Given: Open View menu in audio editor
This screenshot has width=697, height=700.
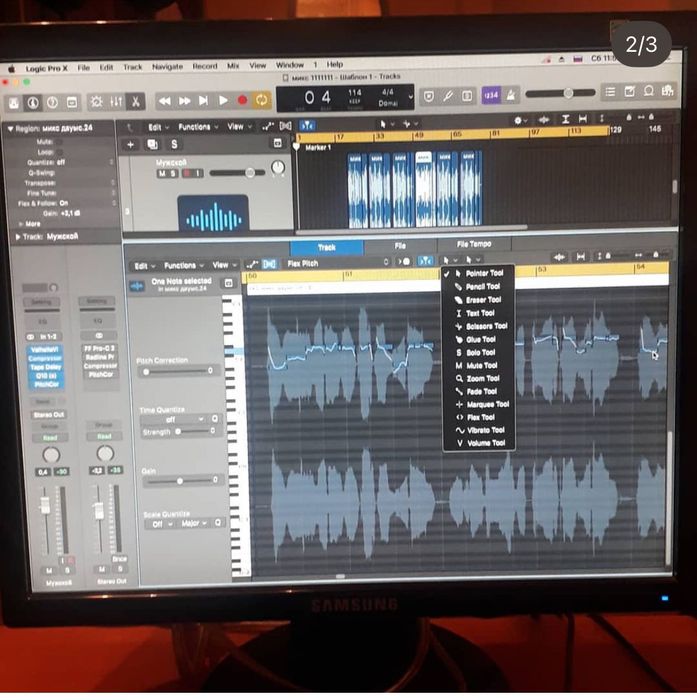Looking at the screenshot, I should (224, 265).
